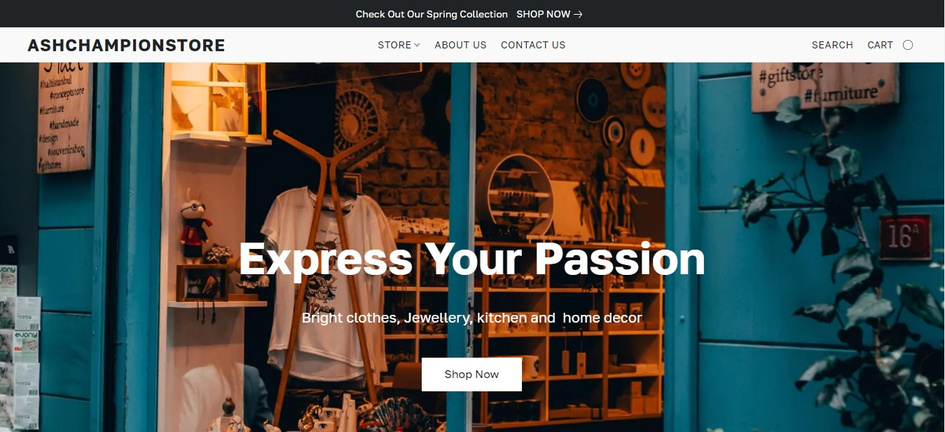The width and height of the screenshot is (945, 432).
Task: Click the ASHCHAMPIONSTORE logo
Action: tap(126, 45)
